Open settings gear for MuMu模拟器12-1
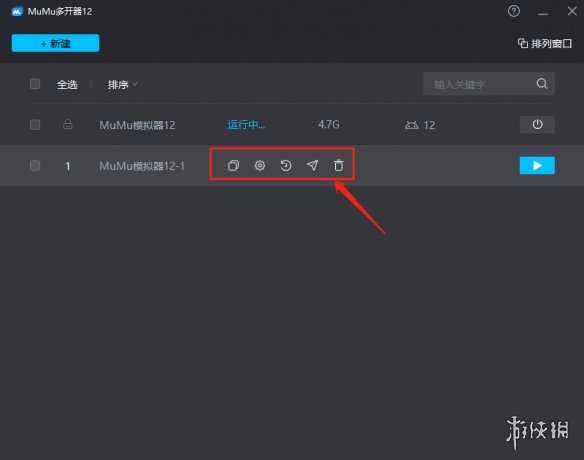Screen dimensions: 584x460 pyautogui.click(x=260, y=165)
